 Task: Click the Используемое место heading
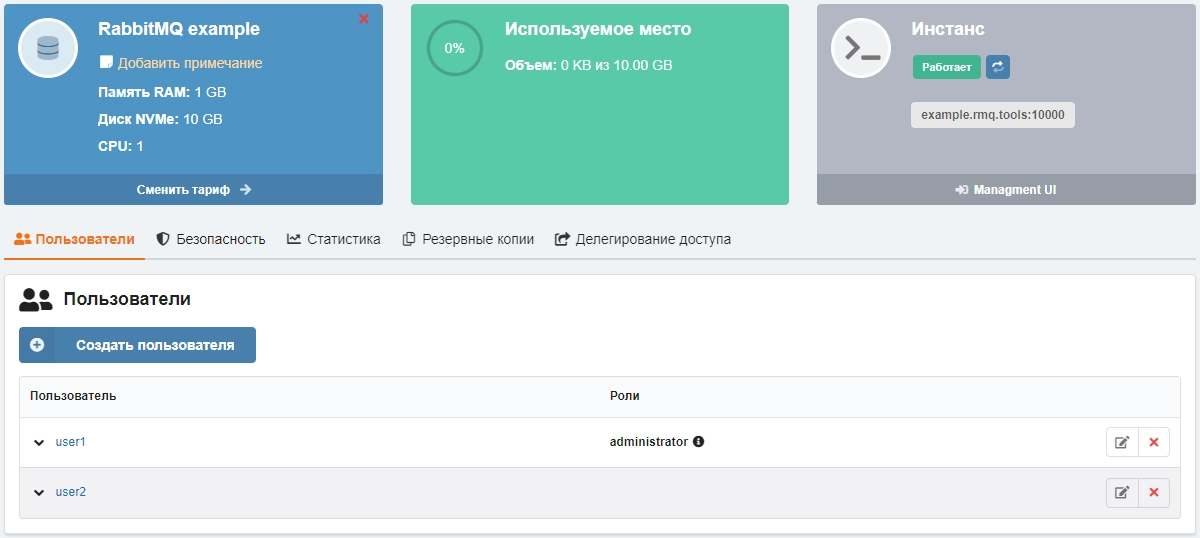click(x=598, y=29)
